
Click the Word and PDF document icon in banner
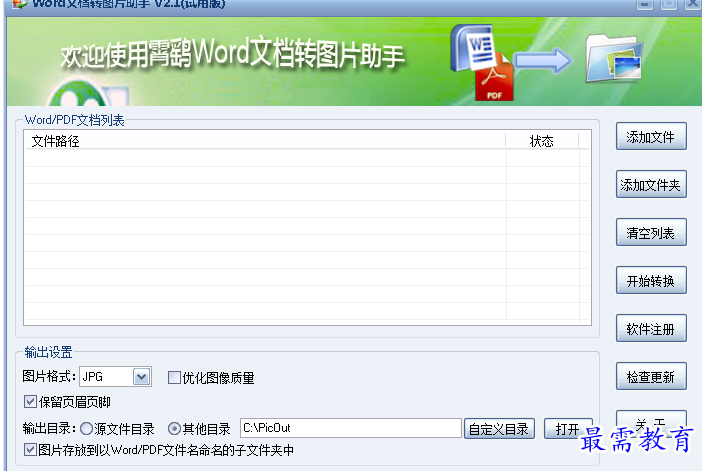pyautogui.click(x=482, y=62)
